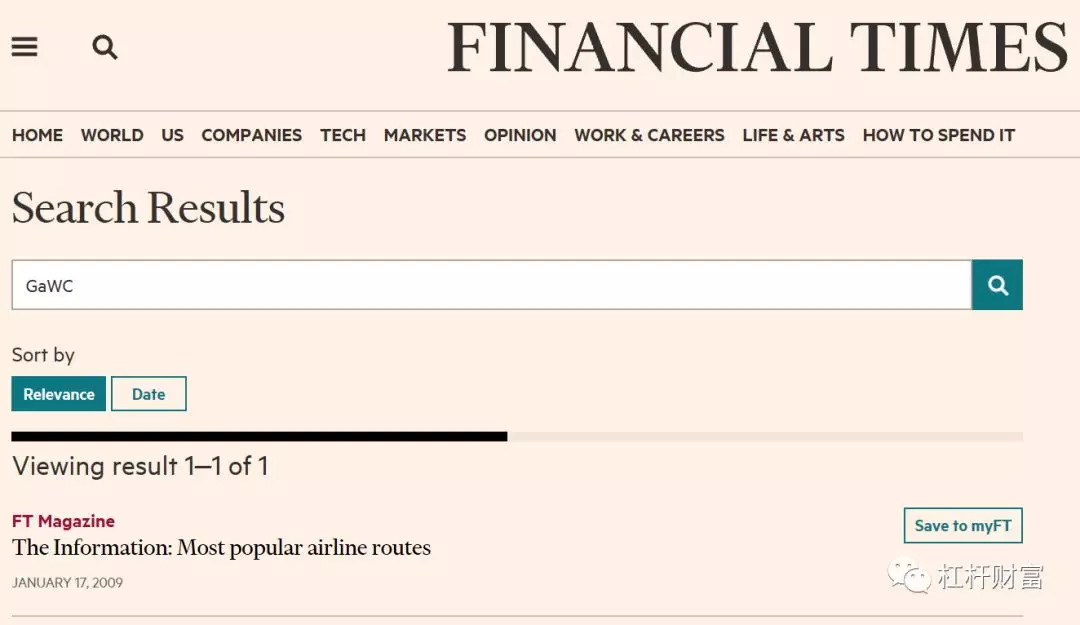Viewport: 1080px width, 625px height.
Task: Click the Save to myFT button
Action: tap(962, 526)
